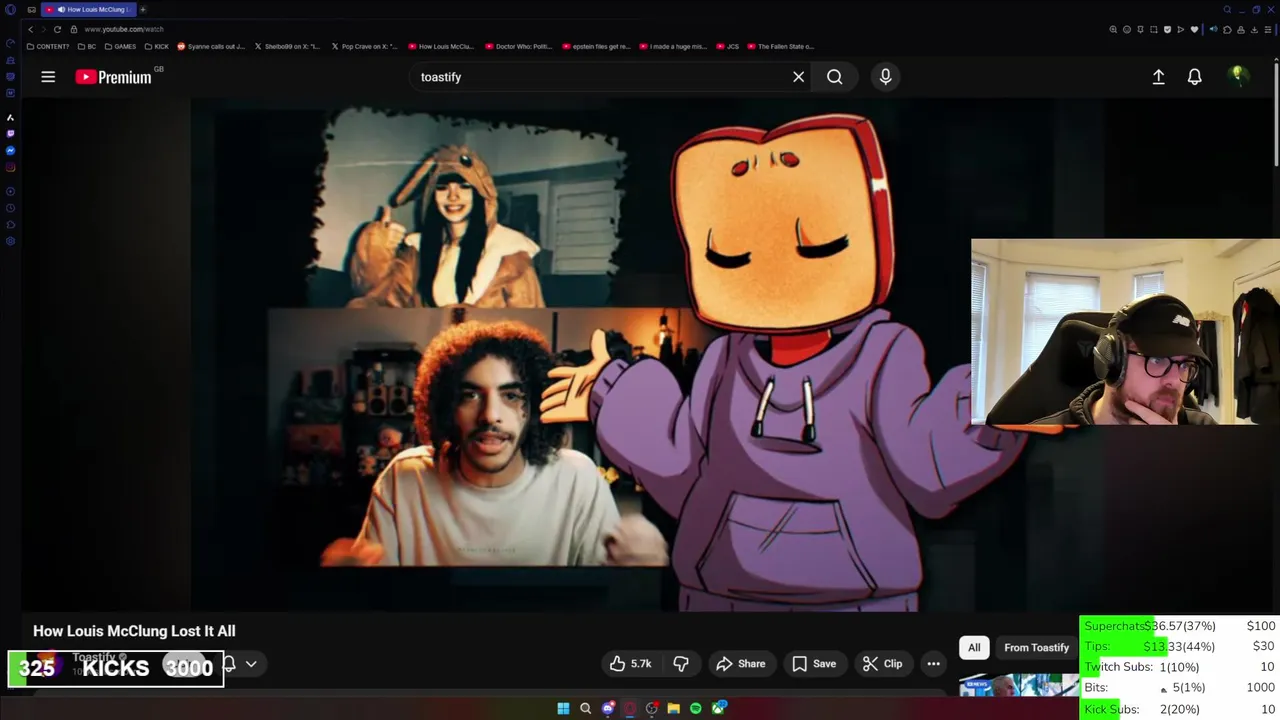1280x720 pixels.
Task: Select the 'How Louis McClung' browser tab
Action: coord(88,9)
